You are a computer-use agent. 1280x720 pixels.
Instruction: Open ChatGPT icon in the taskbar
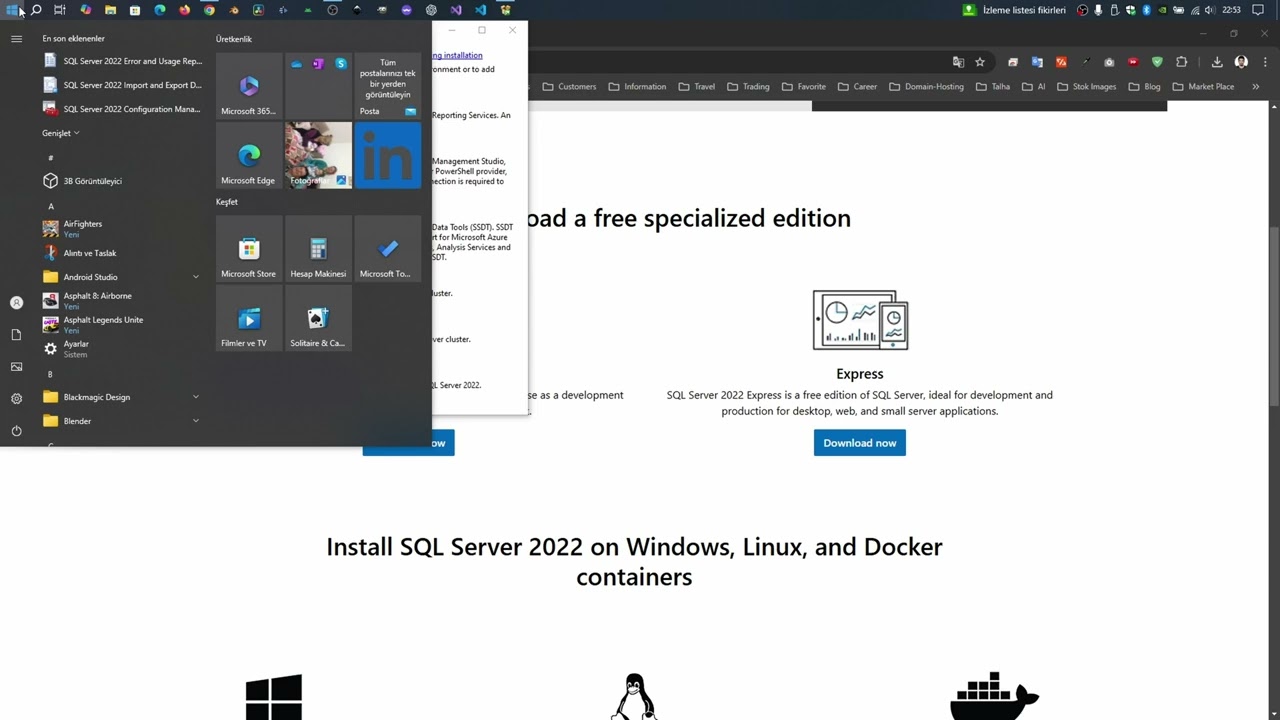tap(431, 10)
